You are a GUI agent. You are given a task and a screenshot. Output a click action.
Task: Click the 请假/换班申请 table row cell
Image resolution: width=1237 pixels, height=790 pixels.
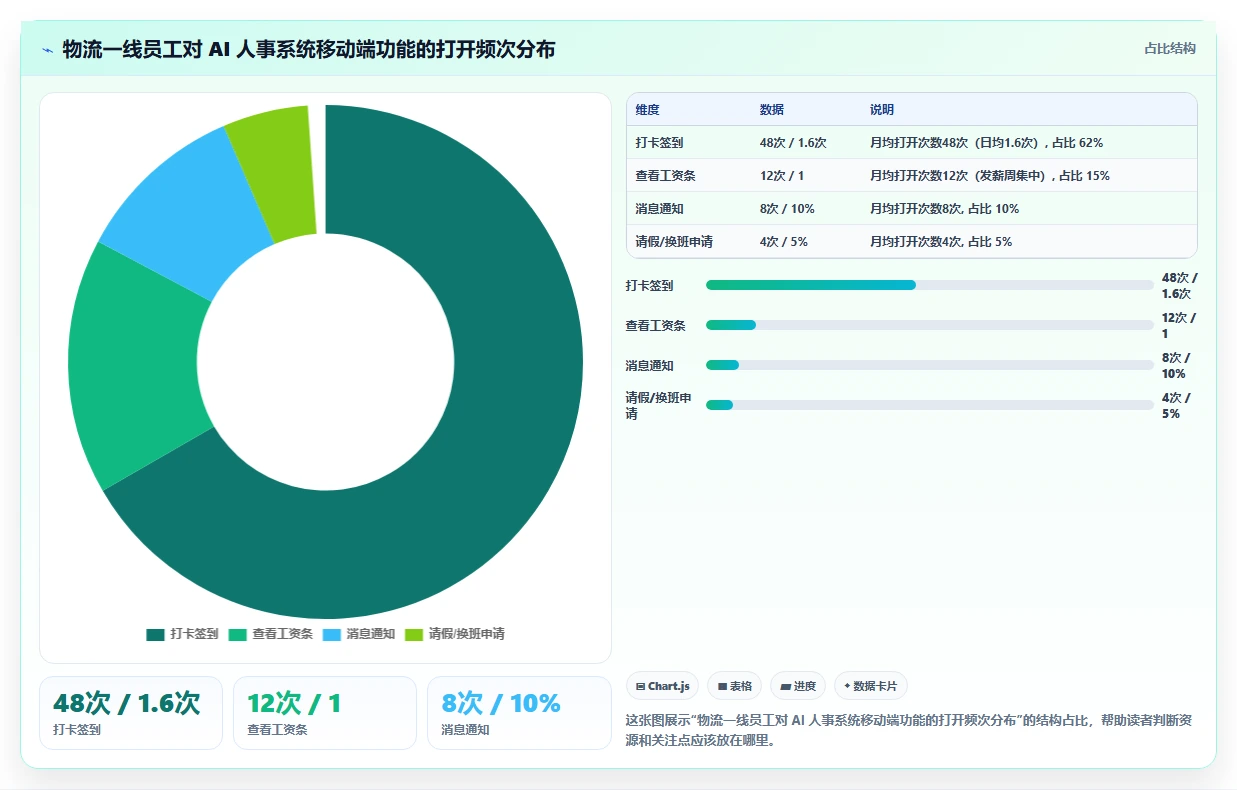(674, 242)
